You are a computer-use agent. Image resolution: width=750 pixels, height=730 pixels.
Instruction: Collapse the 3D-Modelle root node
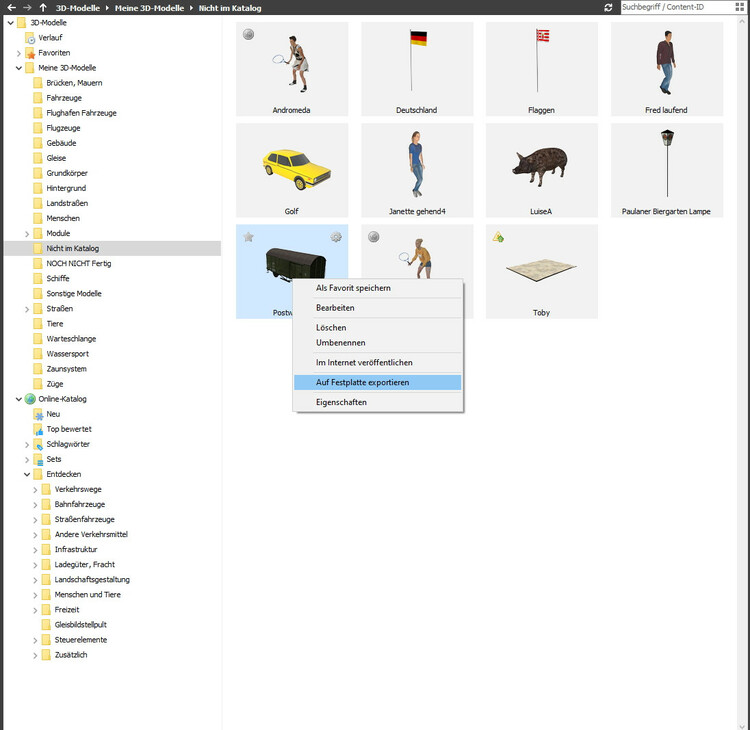coord(11,23)
